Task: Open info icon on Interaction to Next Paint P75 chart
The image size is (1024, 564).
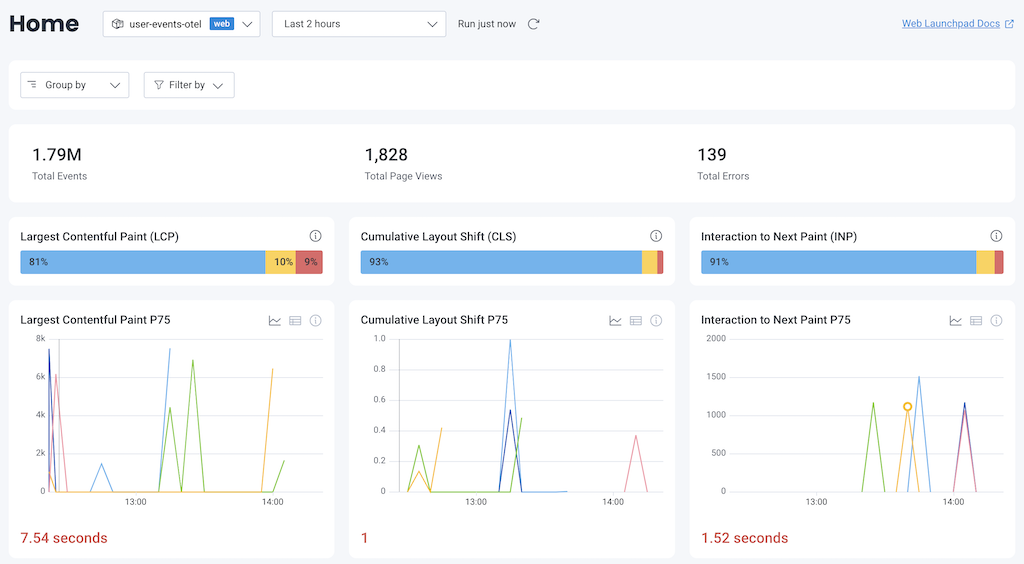Action: (x=996, y=321)
